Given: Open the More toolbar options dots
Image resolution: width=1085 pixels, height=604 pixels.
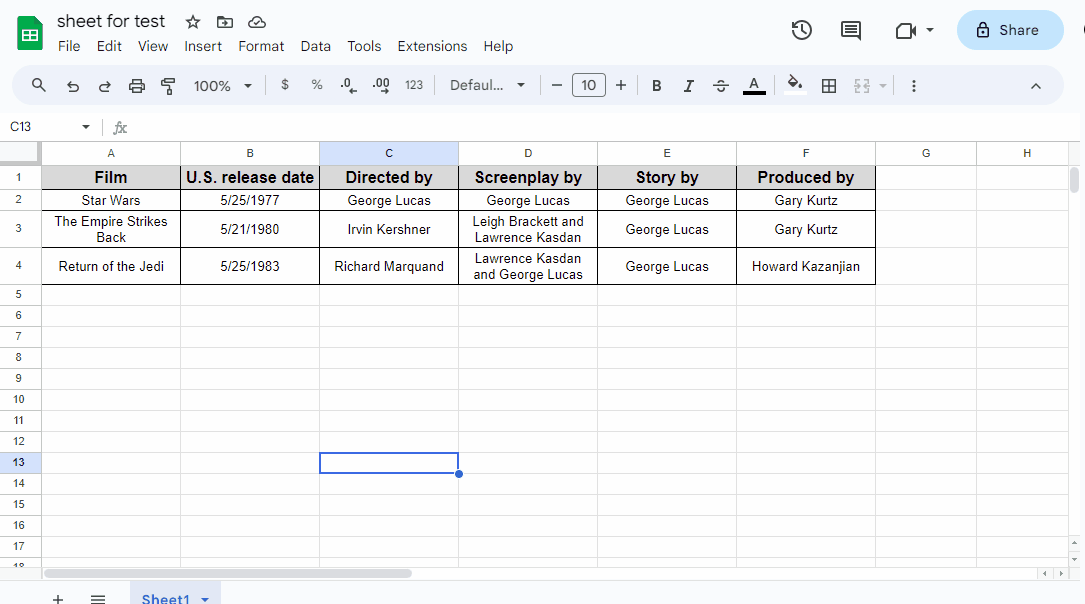Looking at the screenshot, I should [913, 86].
